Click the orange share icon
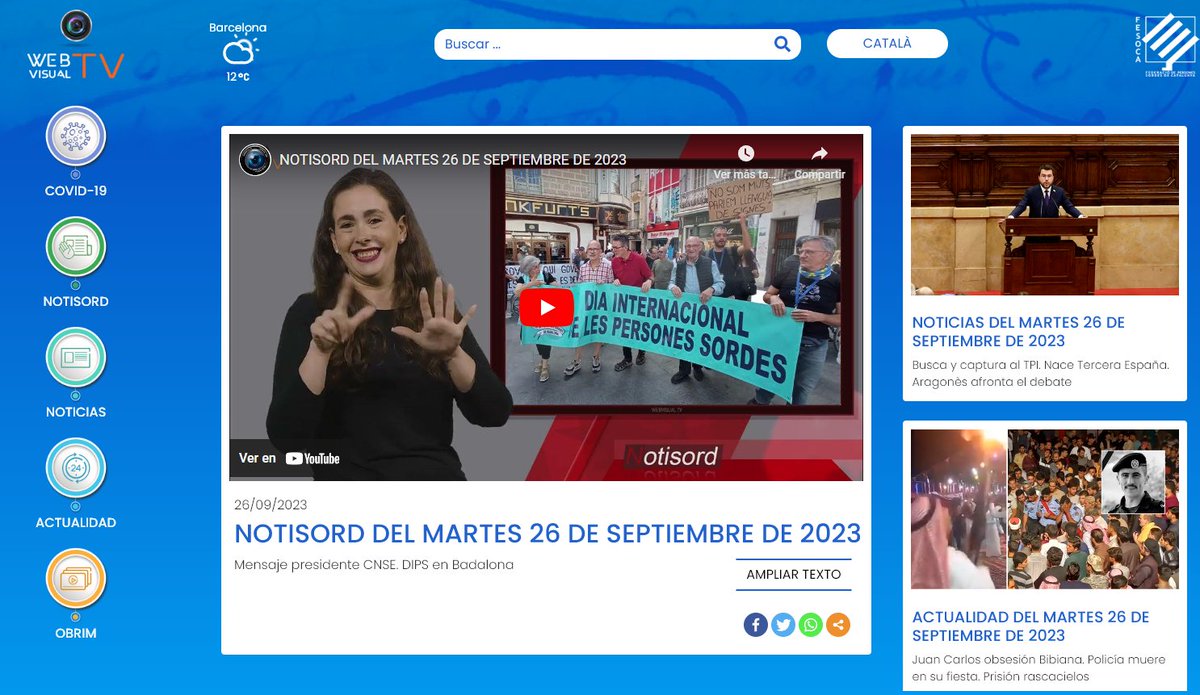The image size is (1200, 695). coord(837,624)
